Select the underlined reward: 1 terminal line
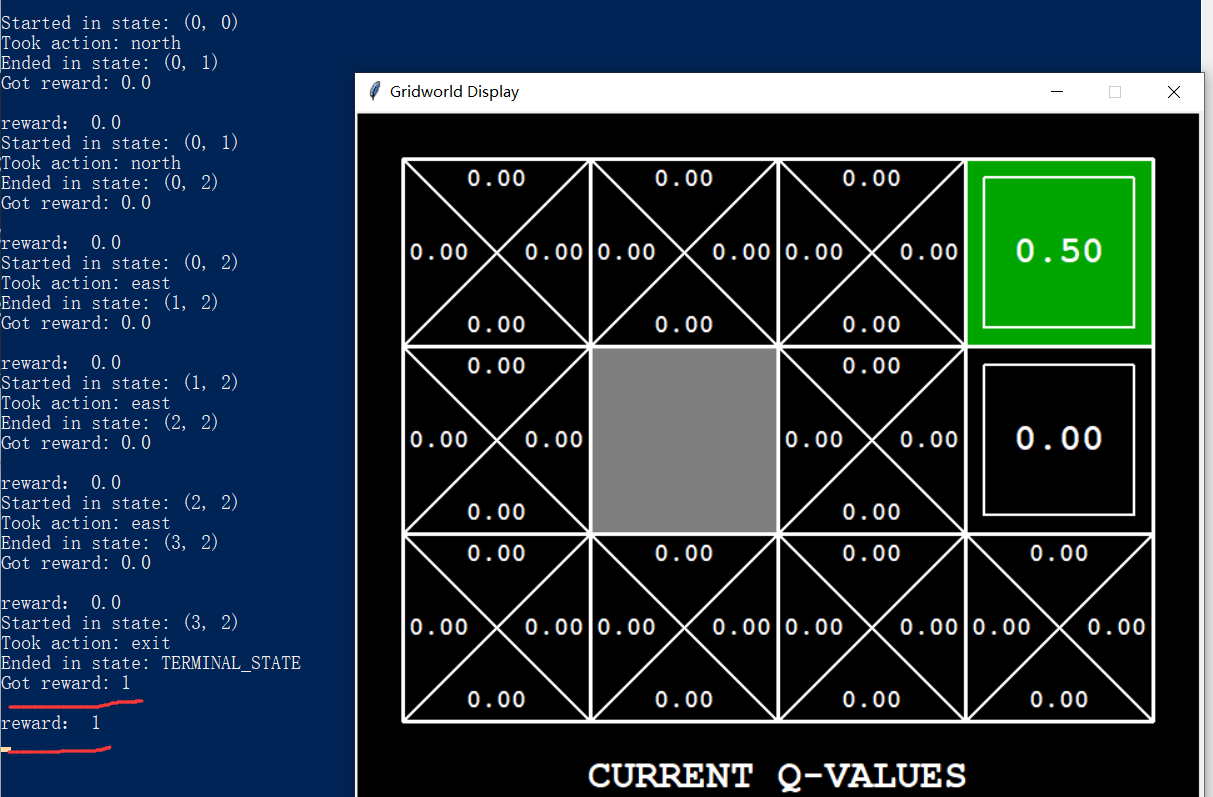 click(52, 722)
